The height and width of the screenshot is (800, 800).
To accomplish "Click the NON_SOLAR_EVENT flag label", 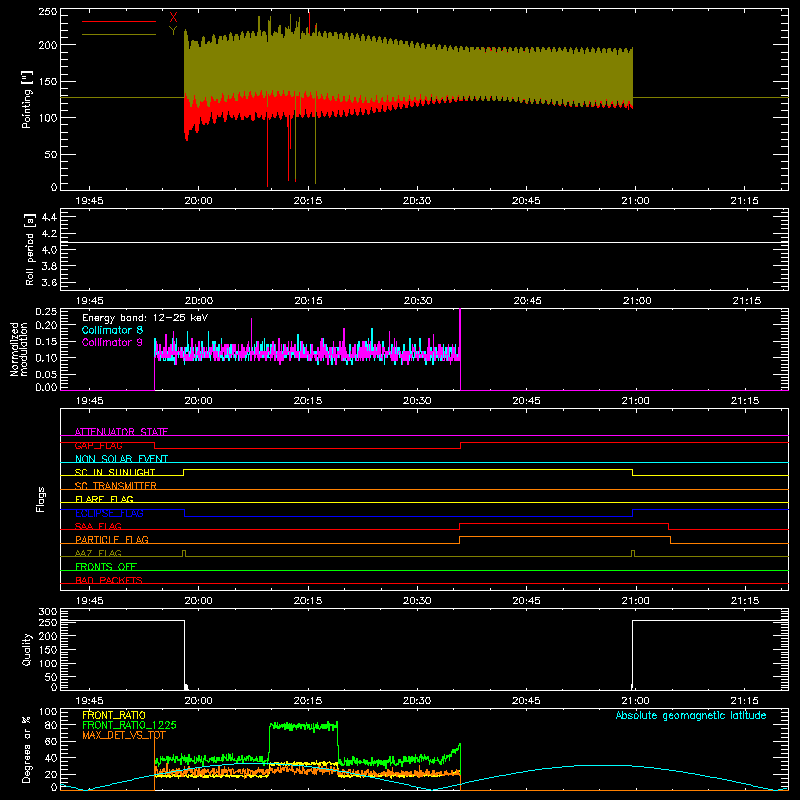I will click(x=121, y=459).
